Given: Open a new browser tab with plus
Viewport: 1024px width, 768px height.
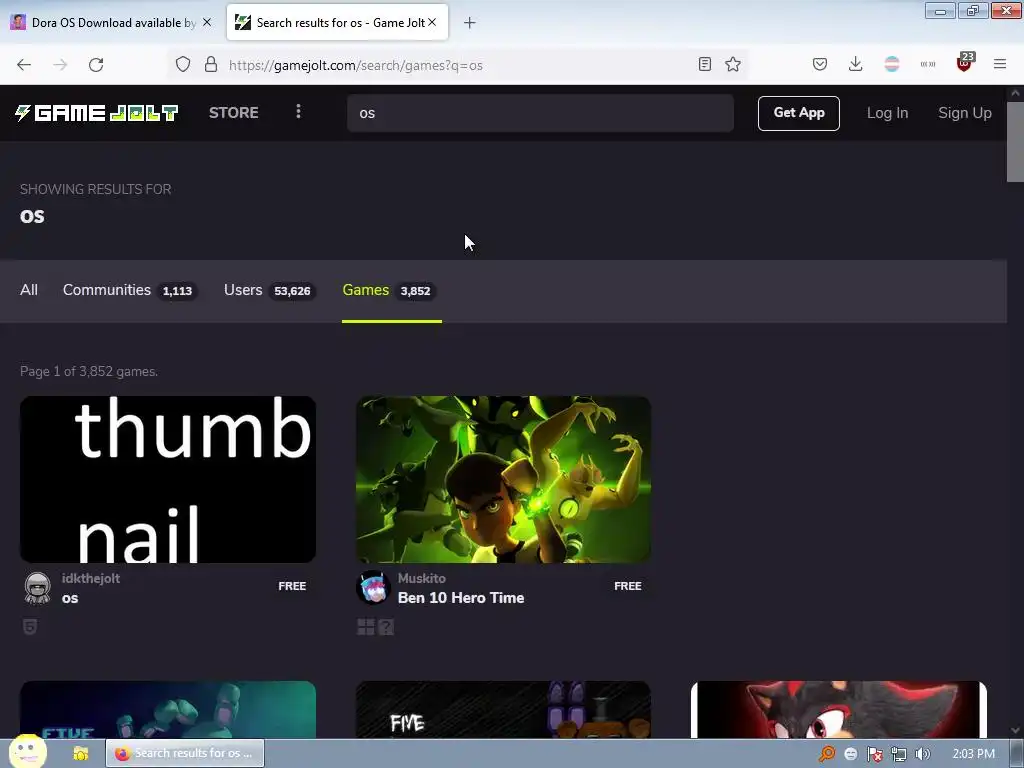Looking at the screenshot, I should (x=470, y=23).
